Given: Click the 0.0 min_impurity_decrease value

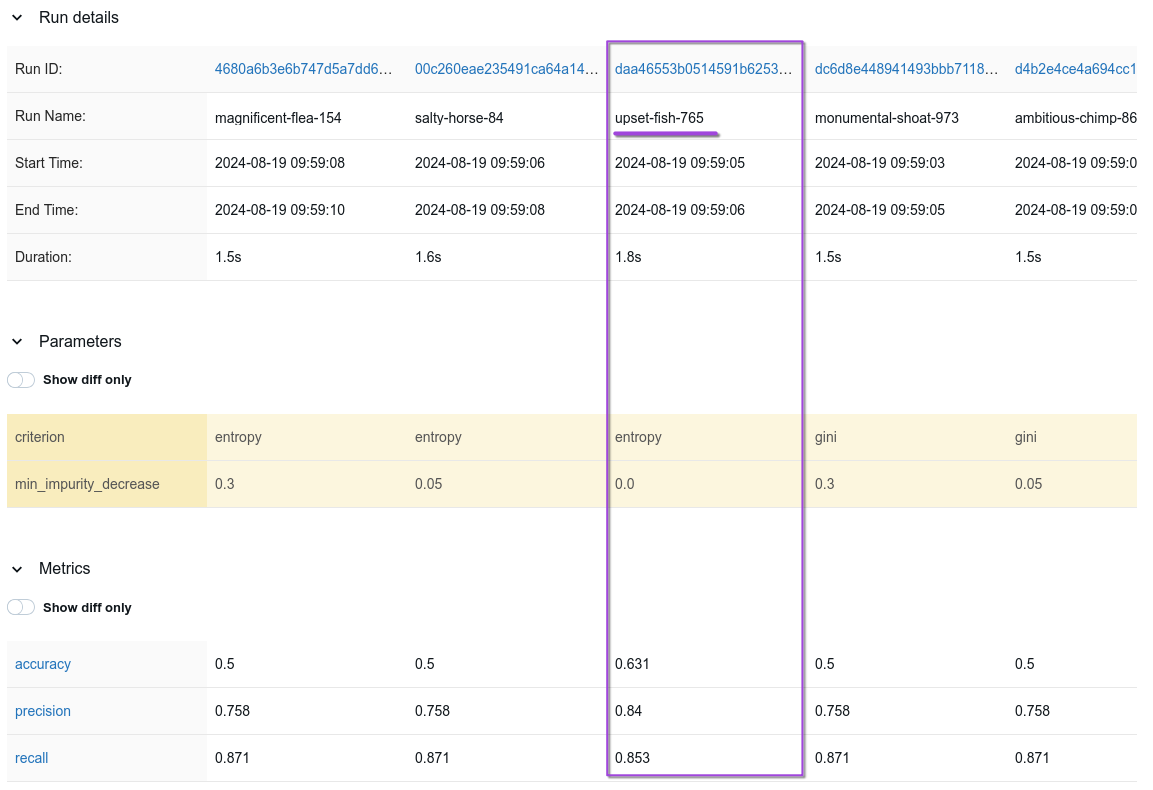Looking at the screenshot, I should [x=624, y=484].
